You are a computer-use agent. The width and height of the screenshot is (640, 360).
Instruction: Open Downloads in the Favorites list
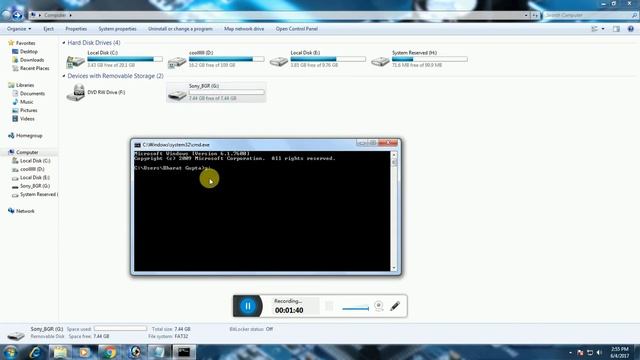pos(32,60)
